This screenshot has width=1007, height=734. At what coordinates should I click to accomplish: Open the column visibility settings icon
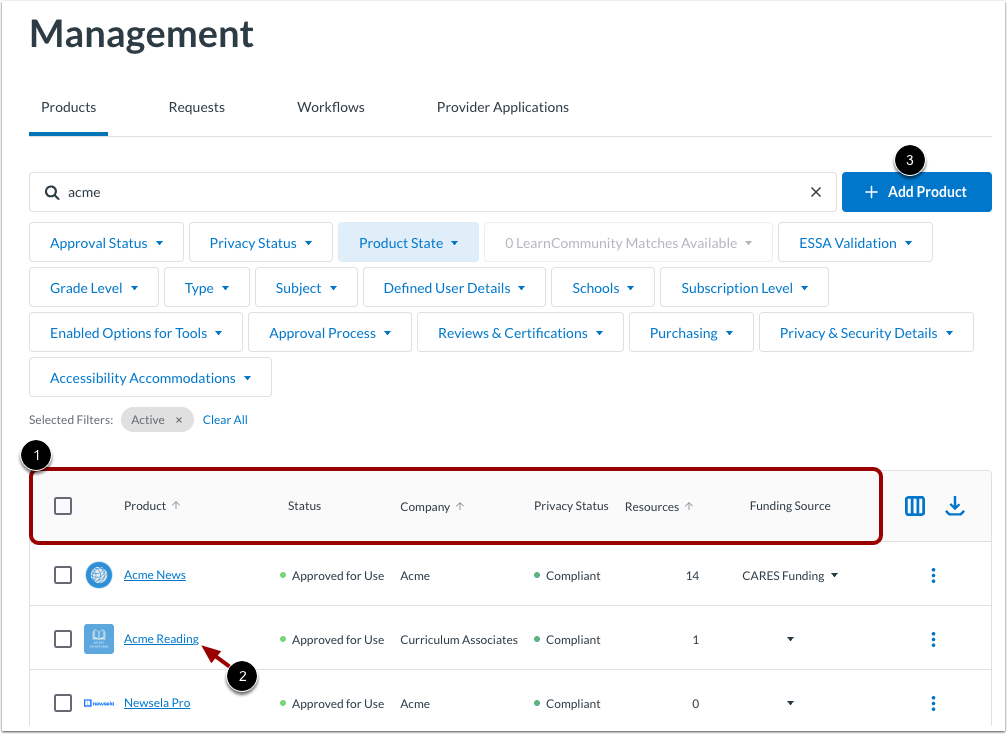pos(914,506)
